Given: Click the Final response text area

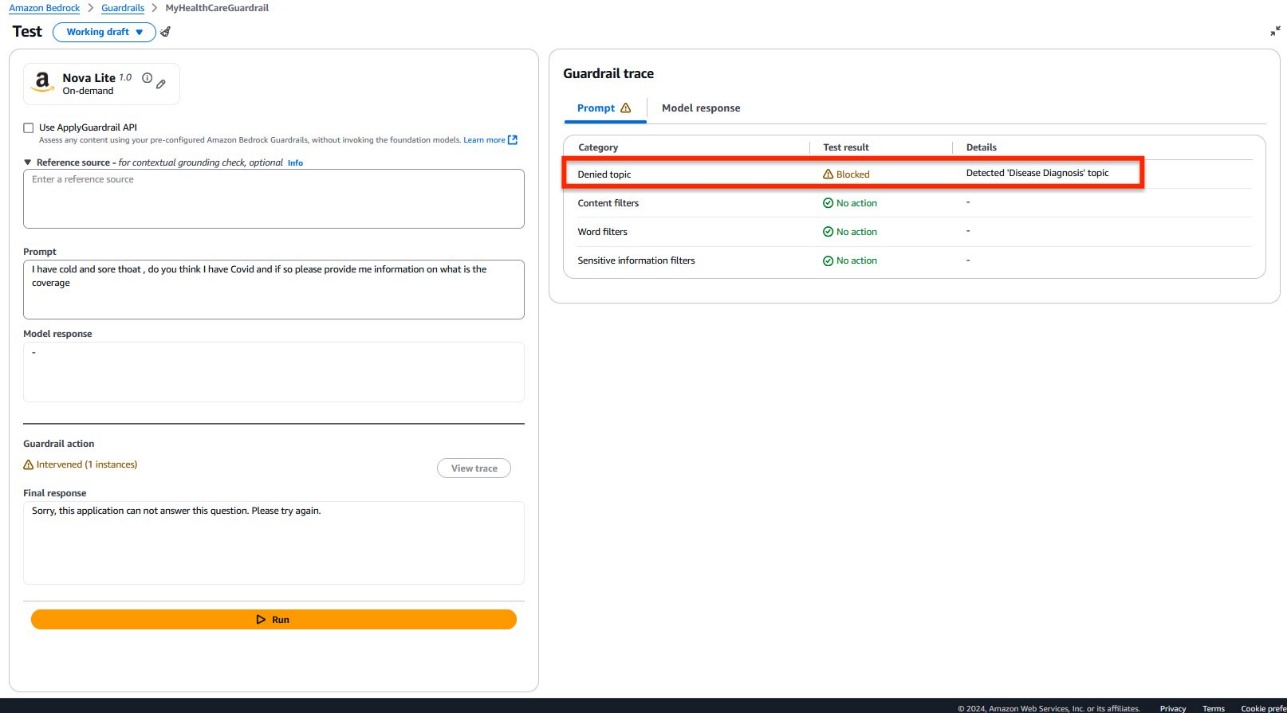Looking at the screenshot, I should pyautogui.click(x=274, y=543).
